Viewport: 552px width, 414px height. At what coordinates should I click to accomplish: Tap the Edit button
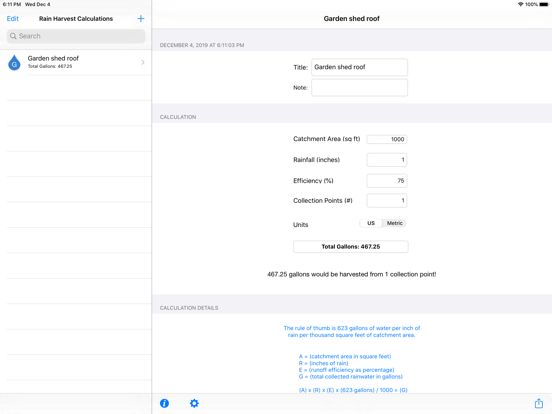tap(13, 19)
